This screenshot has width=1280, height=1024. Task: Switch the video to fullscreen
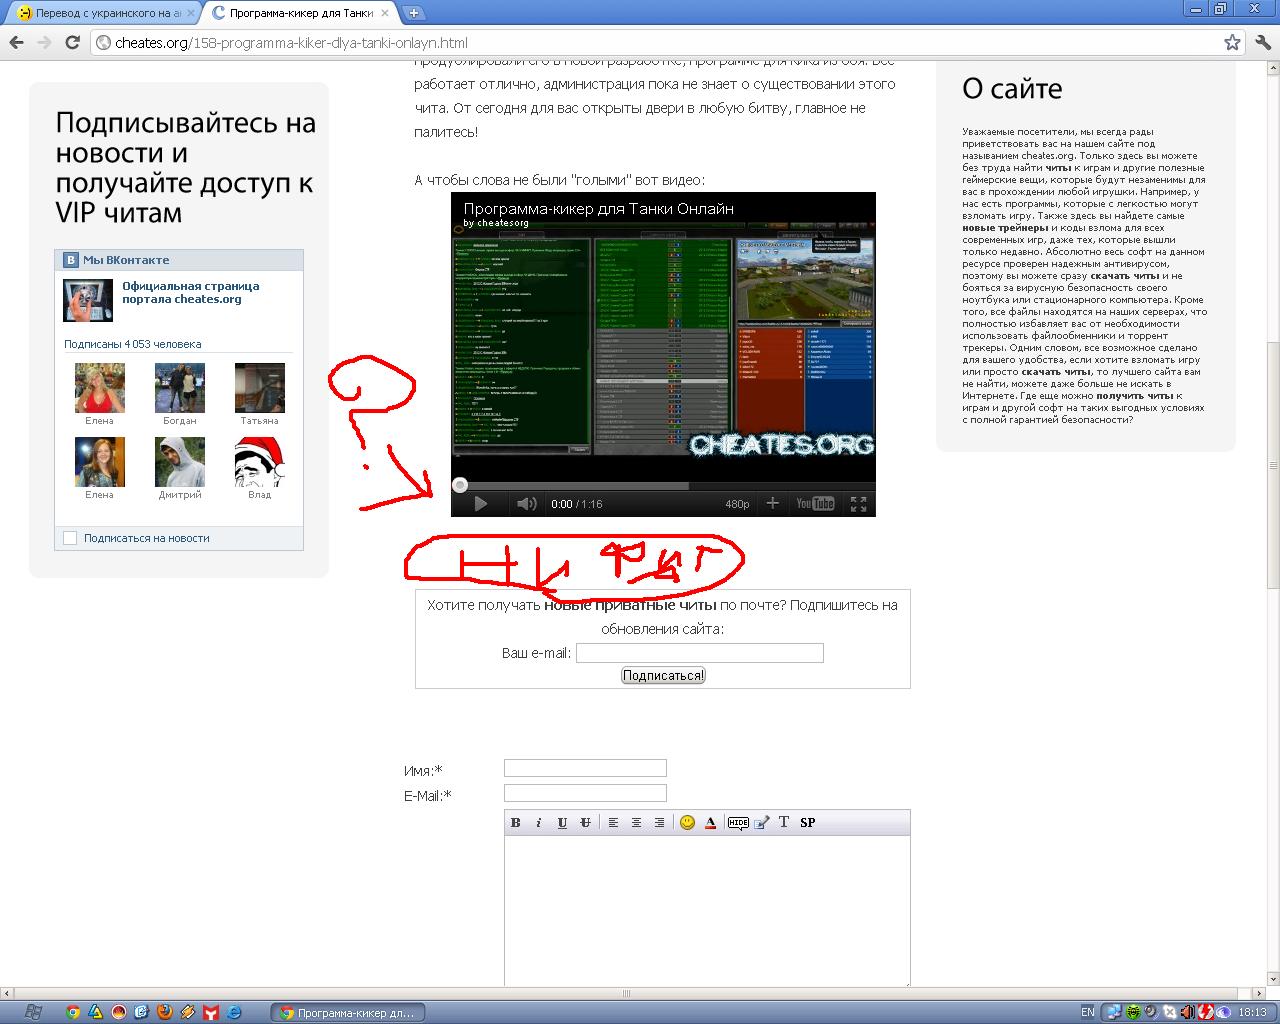pyautogui.click(x=858, y=504)
